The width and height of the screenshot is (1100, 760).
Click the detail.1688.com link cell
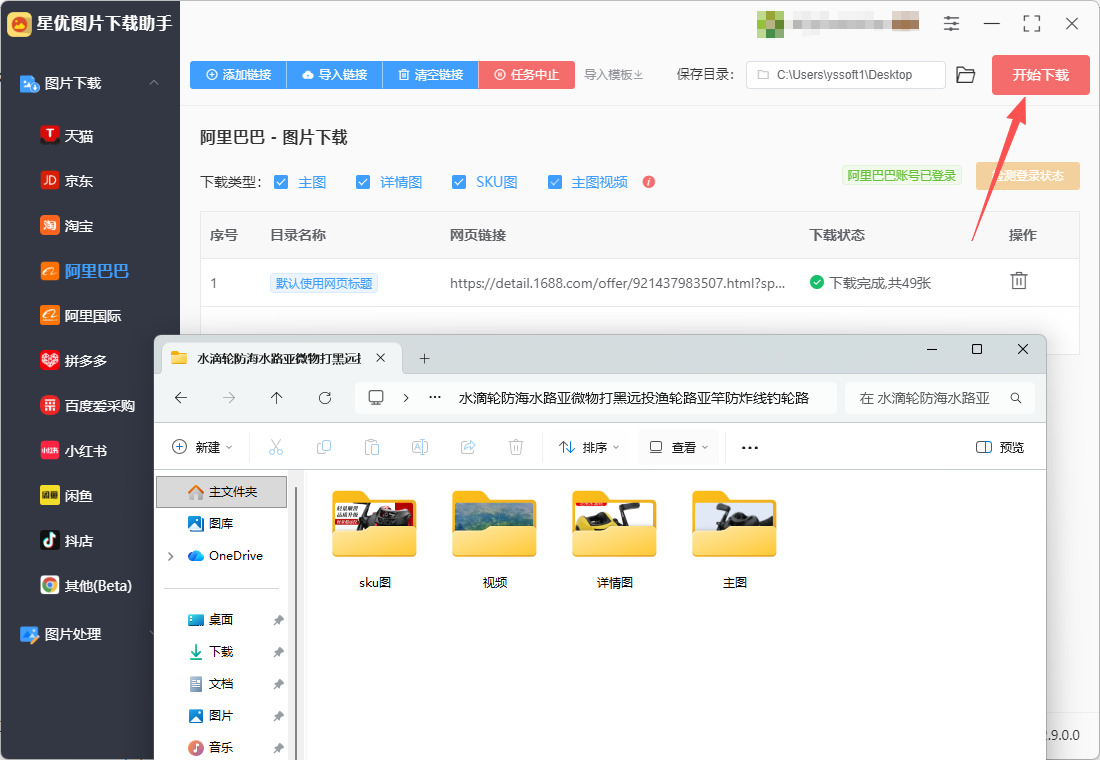[617, 283]
